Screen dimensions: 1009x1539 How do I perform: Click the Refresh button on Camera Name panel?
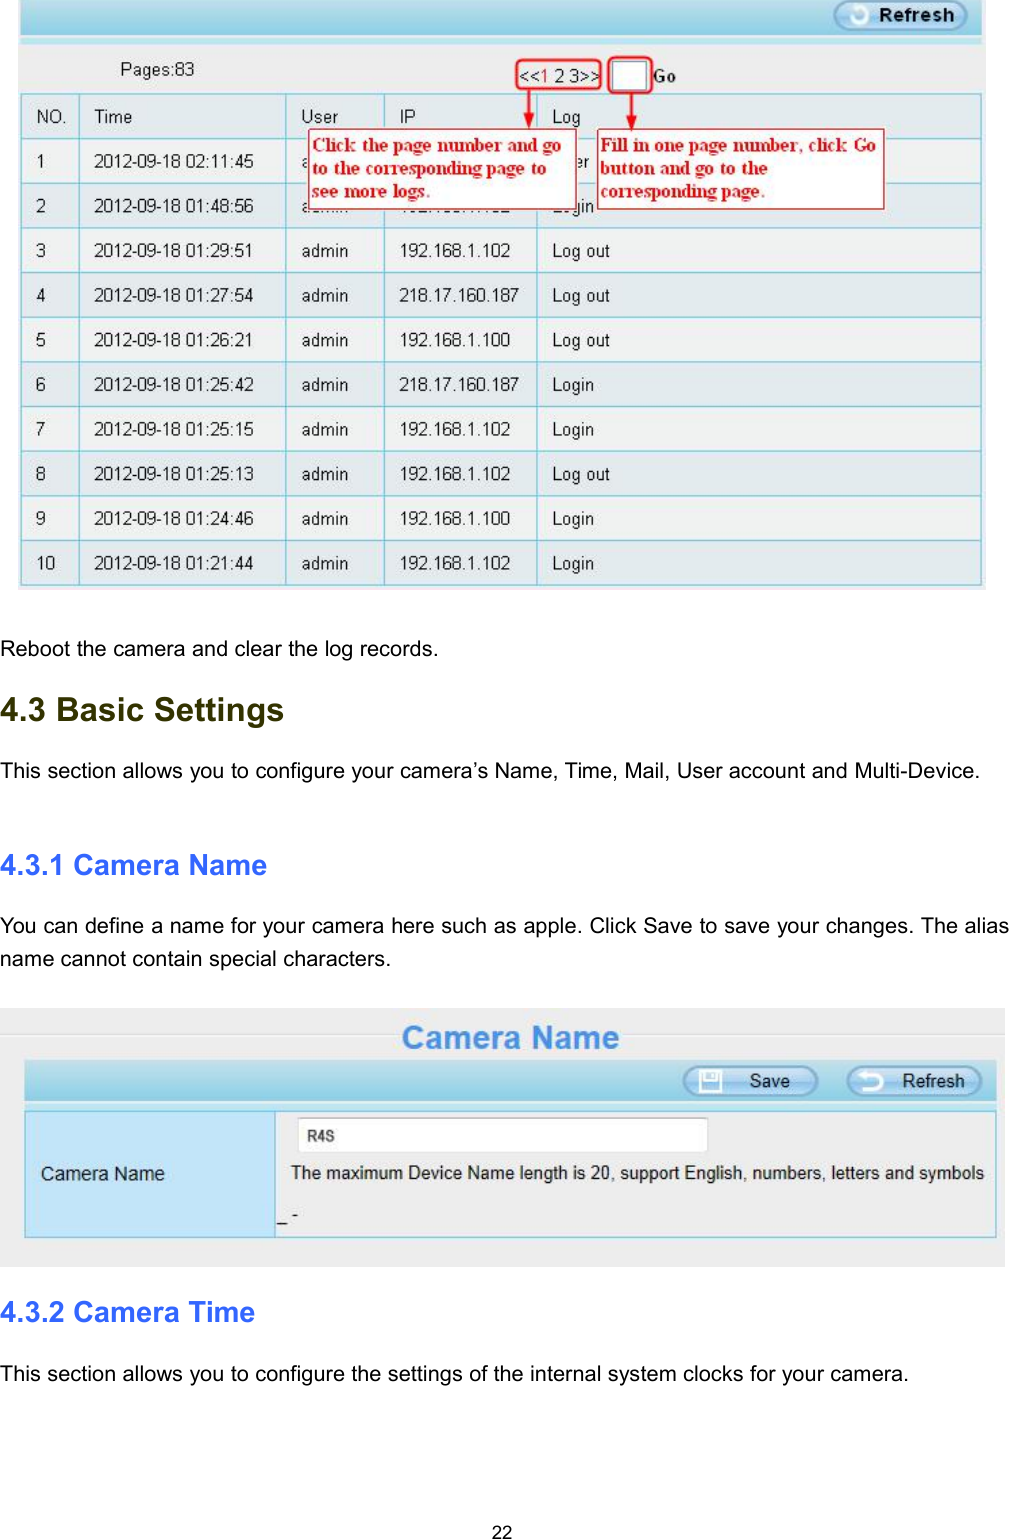913,1081
